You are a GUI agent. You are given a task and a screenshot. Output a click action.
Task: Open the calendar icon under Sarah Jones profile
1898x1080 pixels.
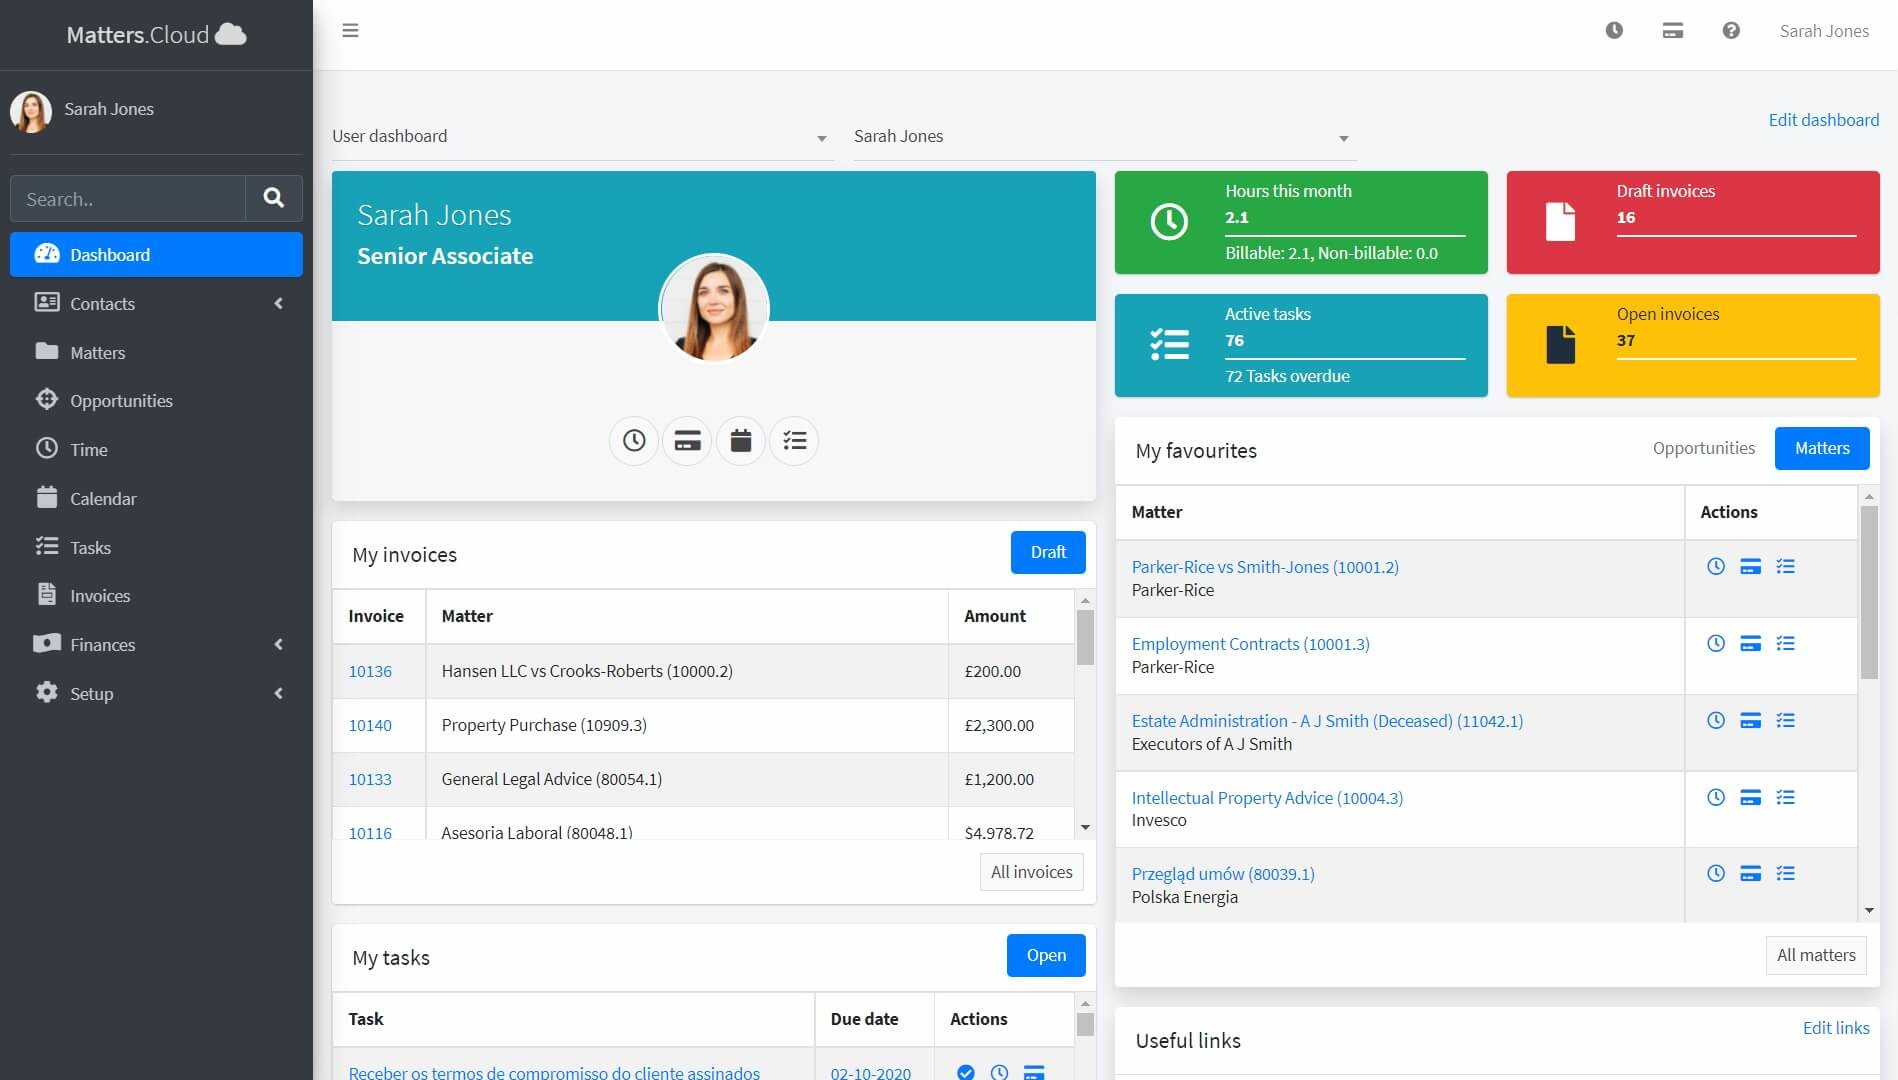click(740, 440)
